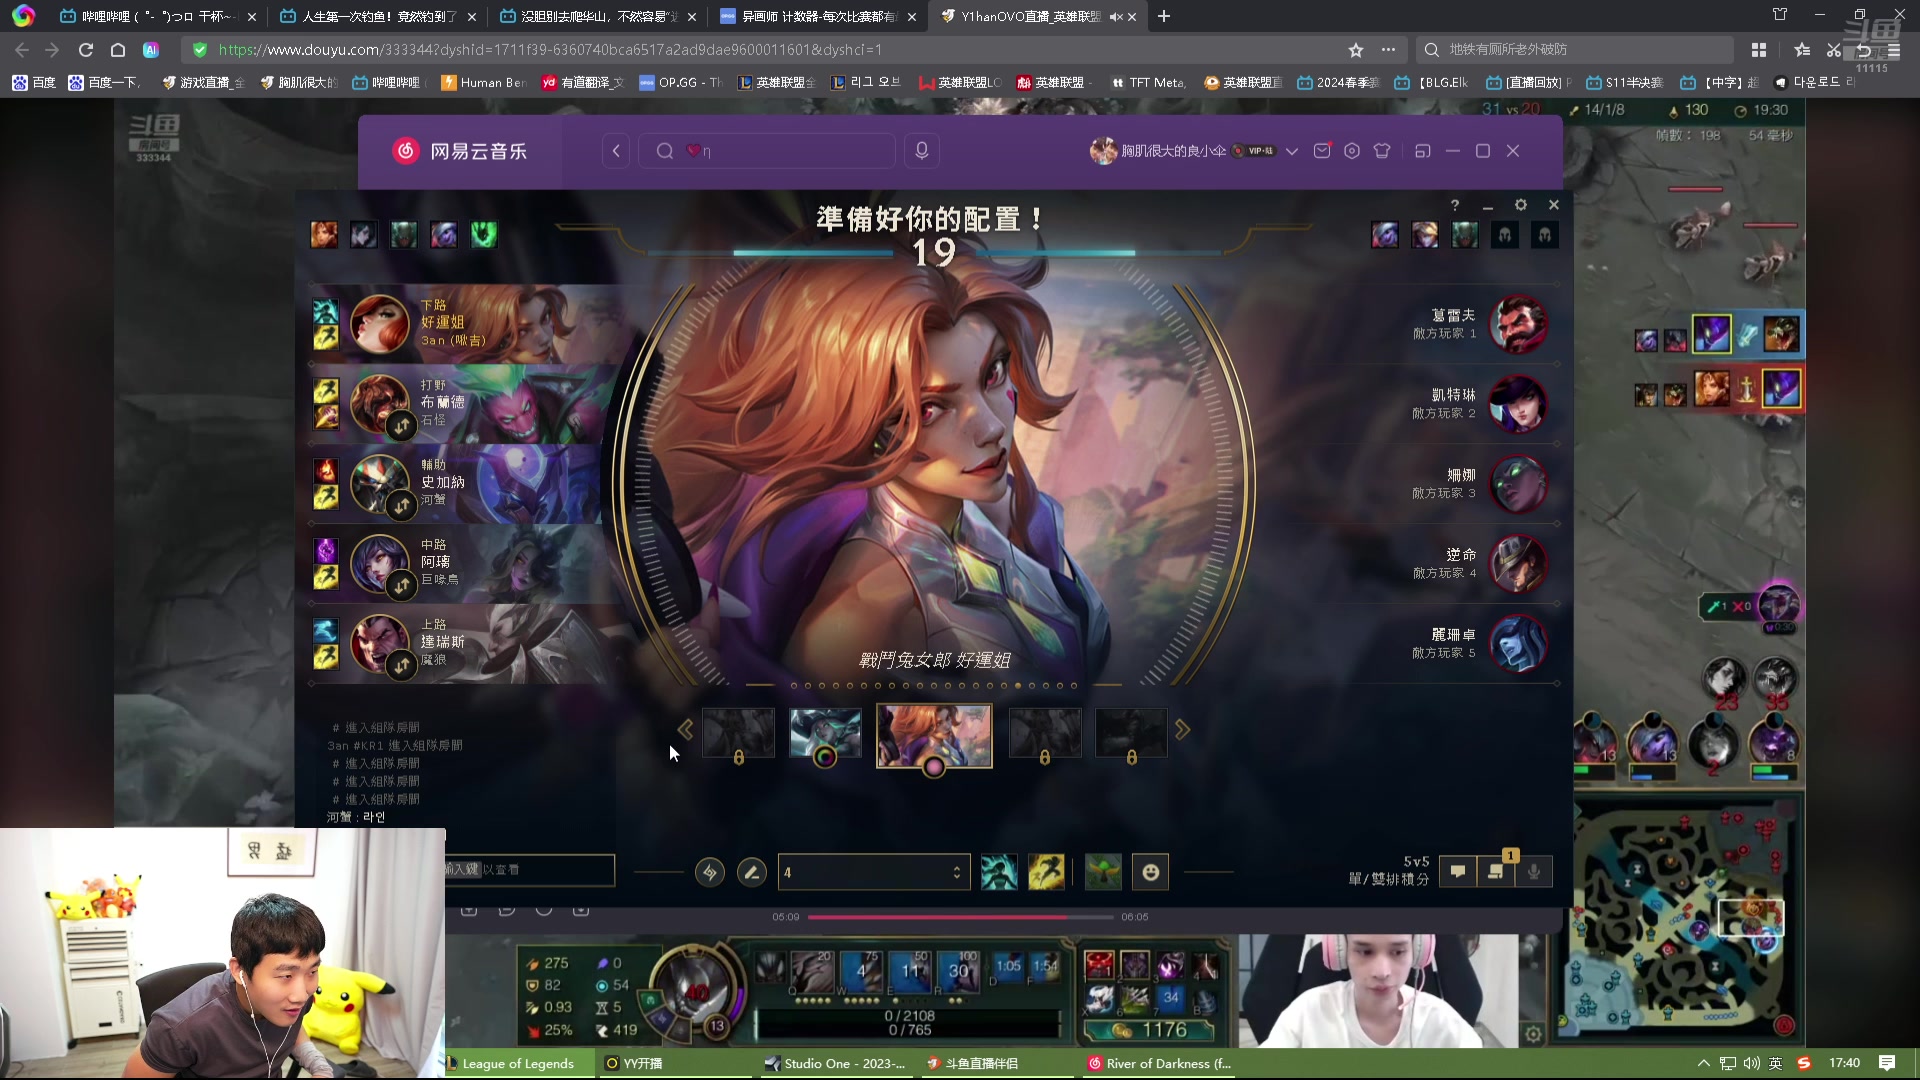Go to browser home page
The height and width of the screenshot is (1080, 1920).
coord(118,50)
